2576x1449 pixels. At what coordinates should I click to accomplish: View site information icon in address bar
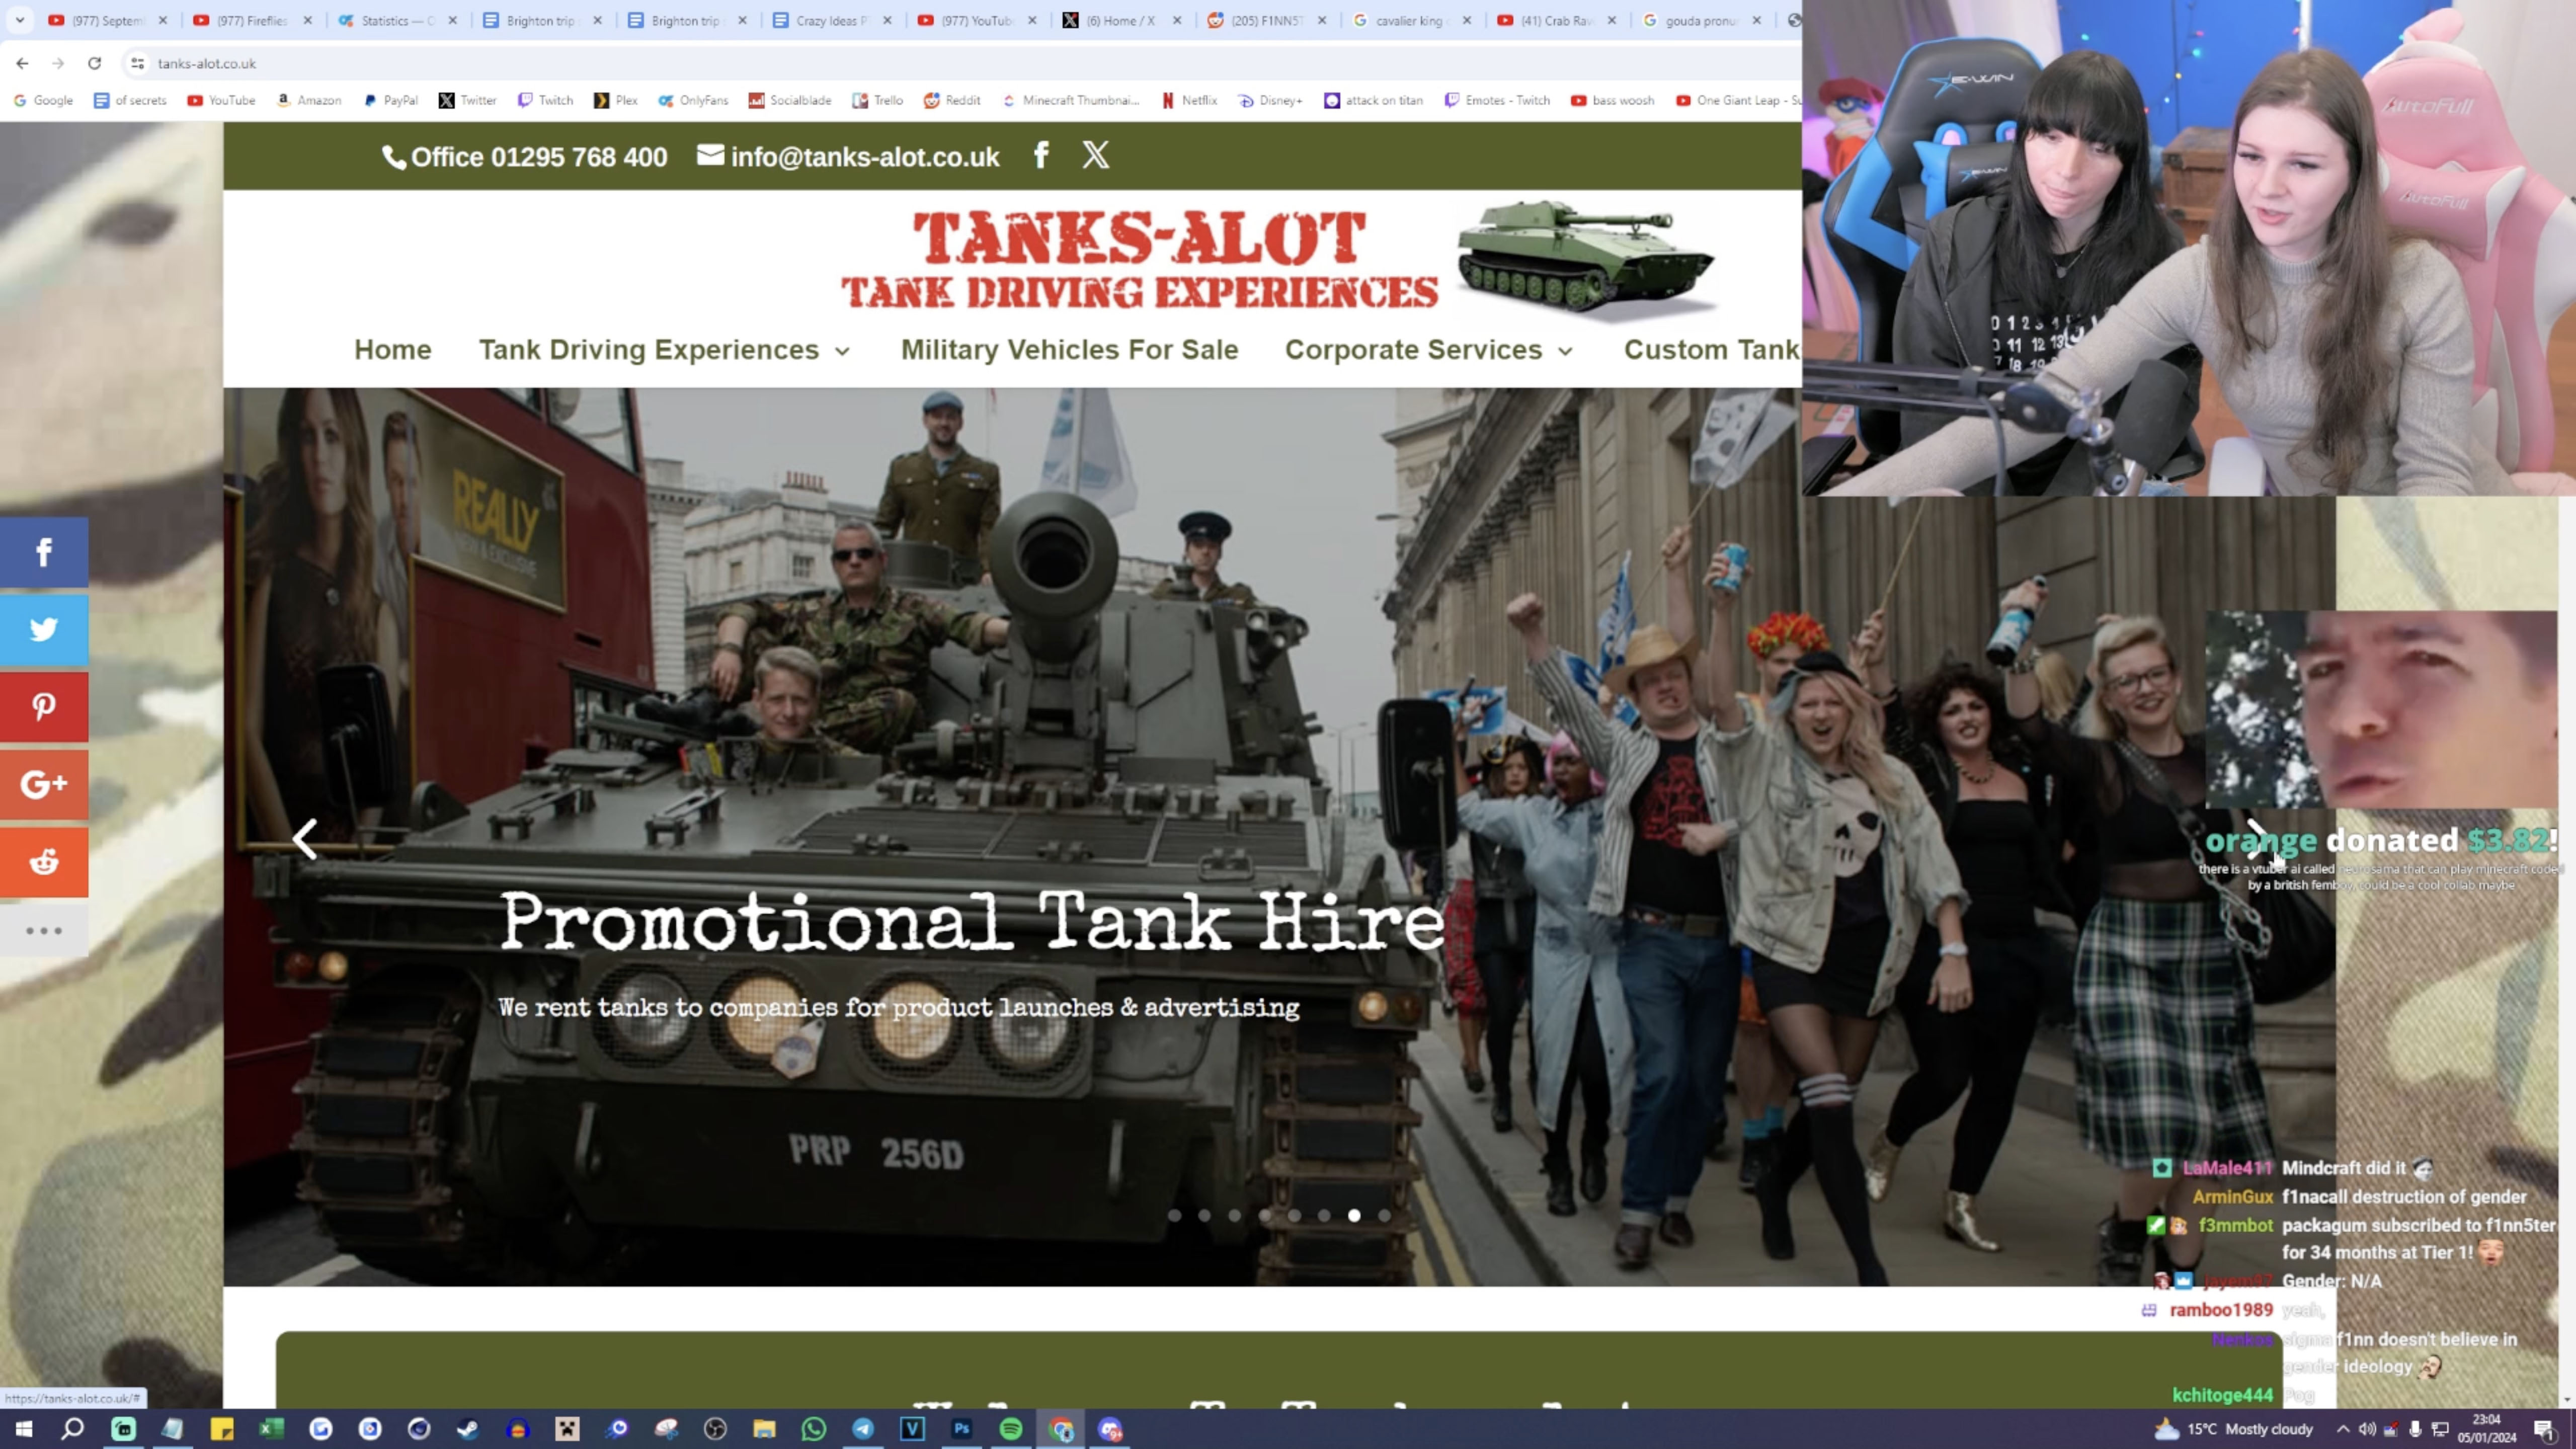click(x=138, y=63)
